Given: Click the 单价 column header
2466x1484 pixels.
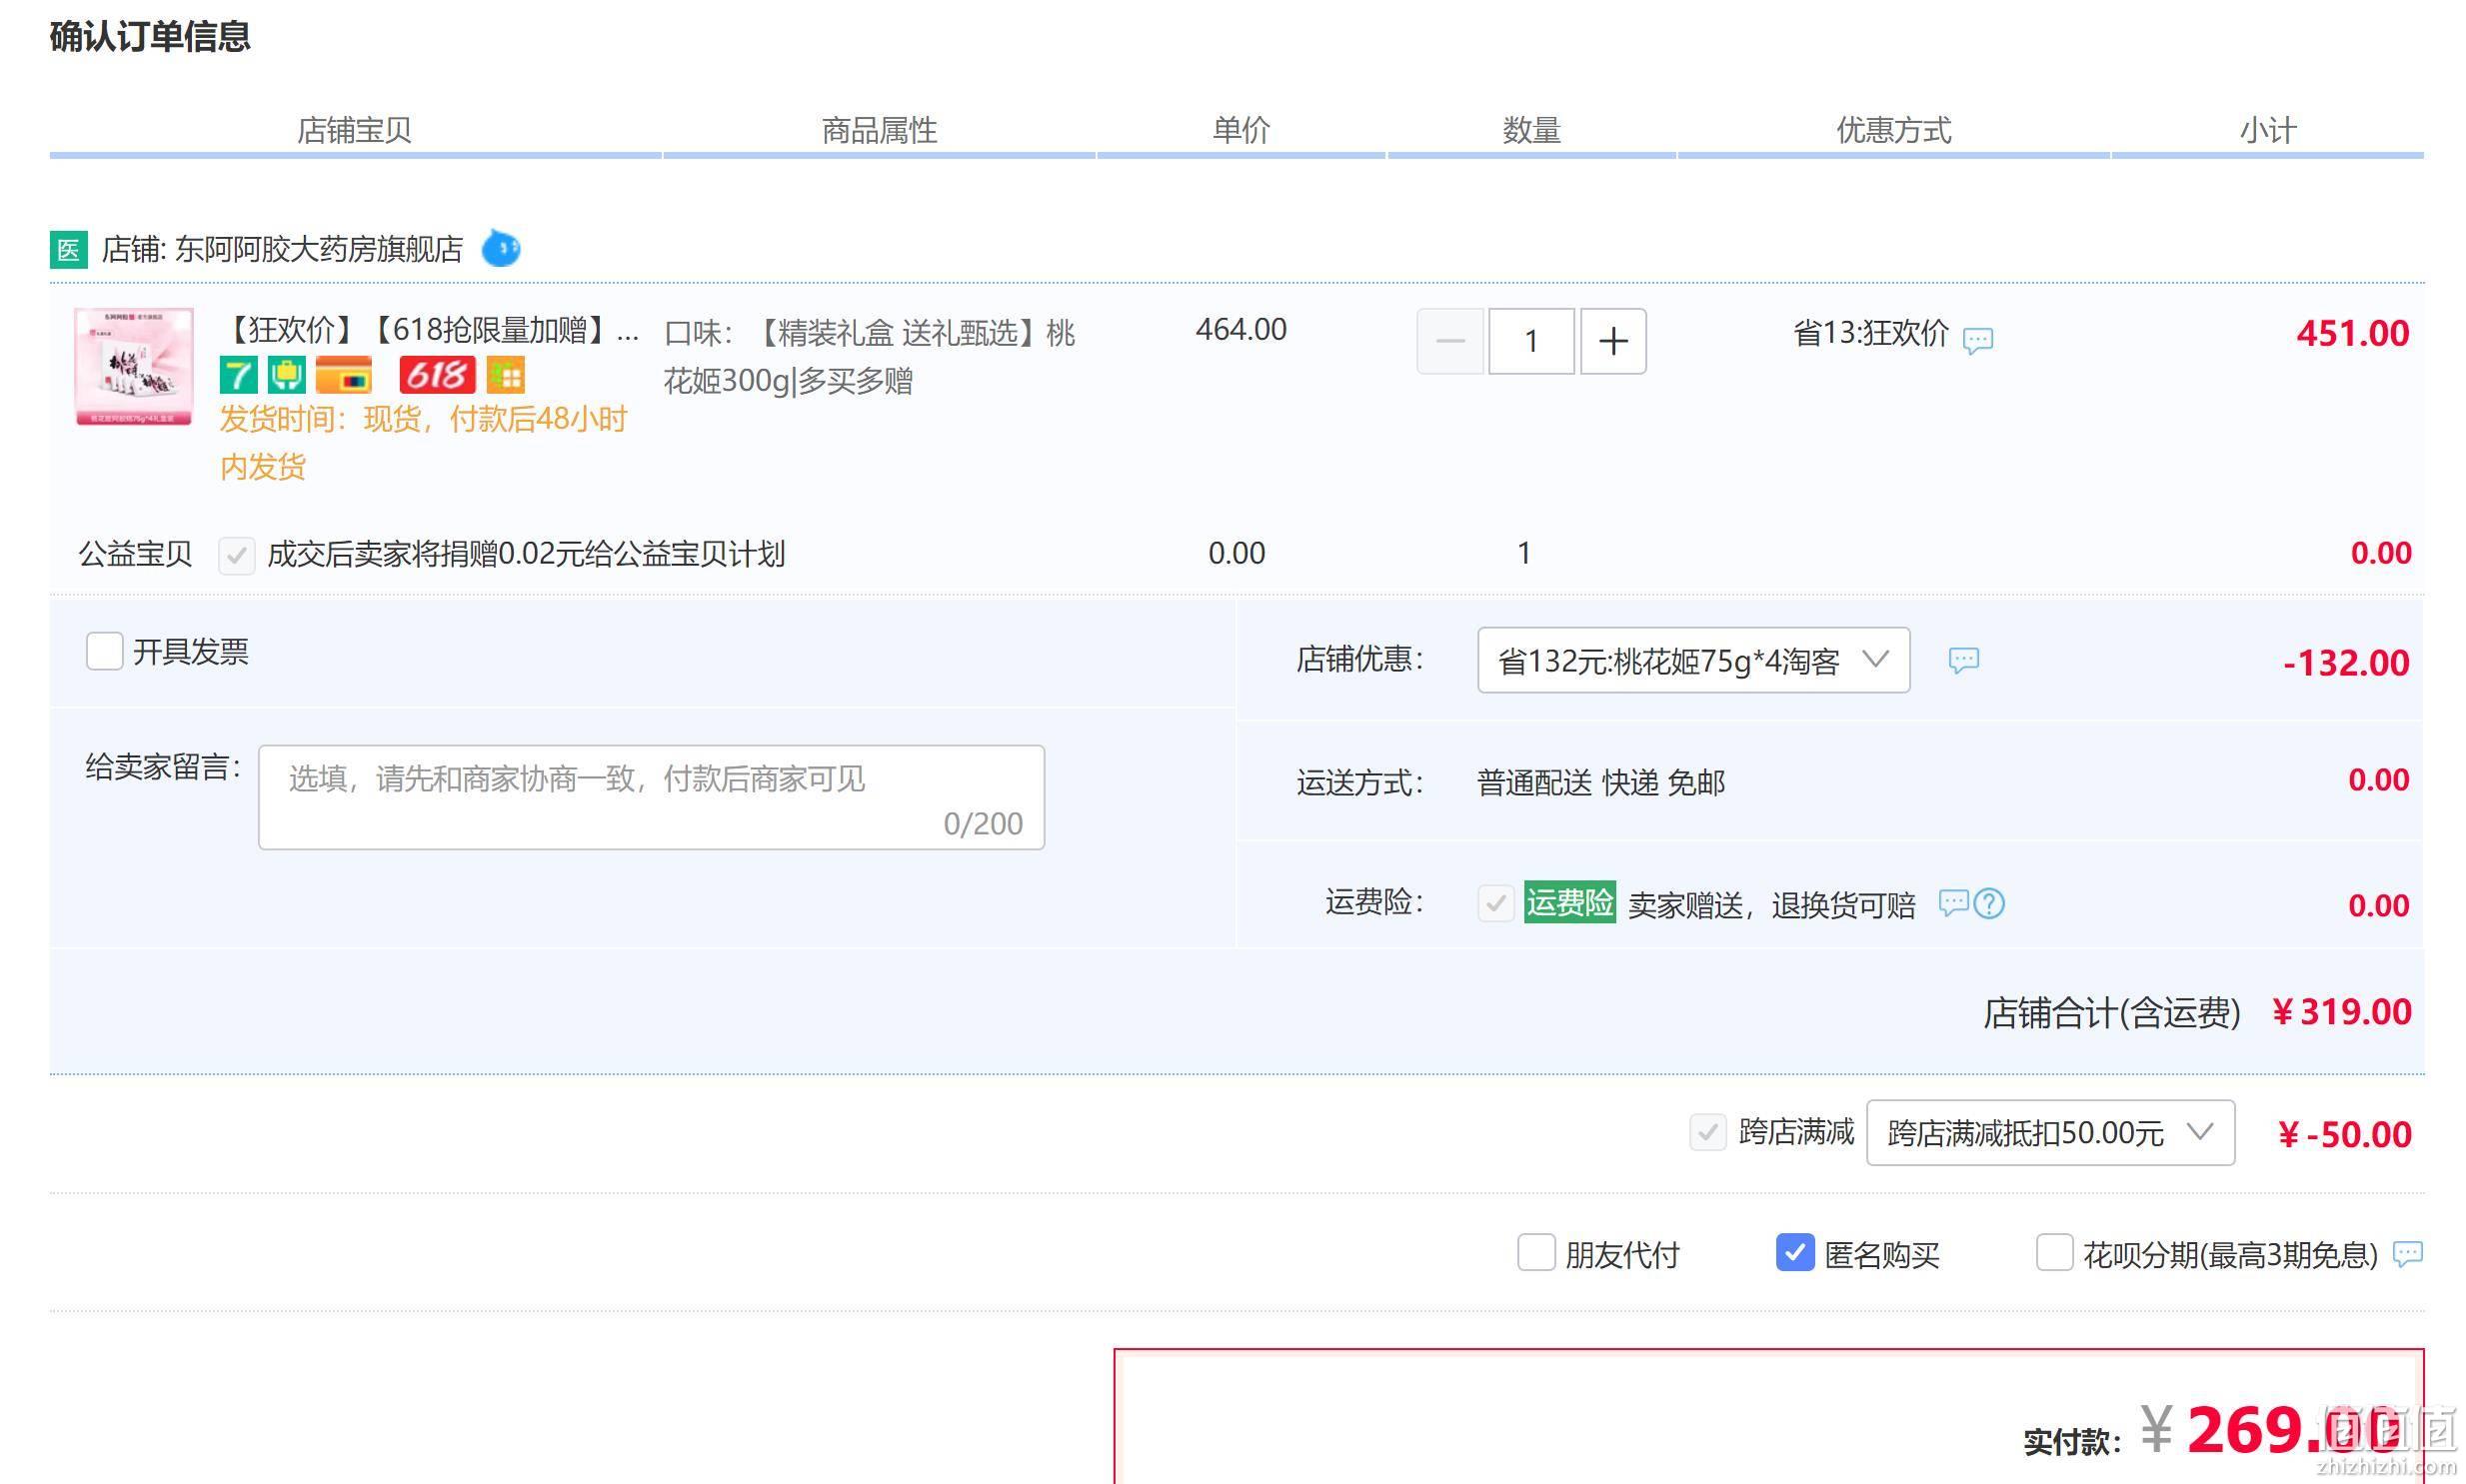Looking at the screenshot, I should (x=1241, y=130).
